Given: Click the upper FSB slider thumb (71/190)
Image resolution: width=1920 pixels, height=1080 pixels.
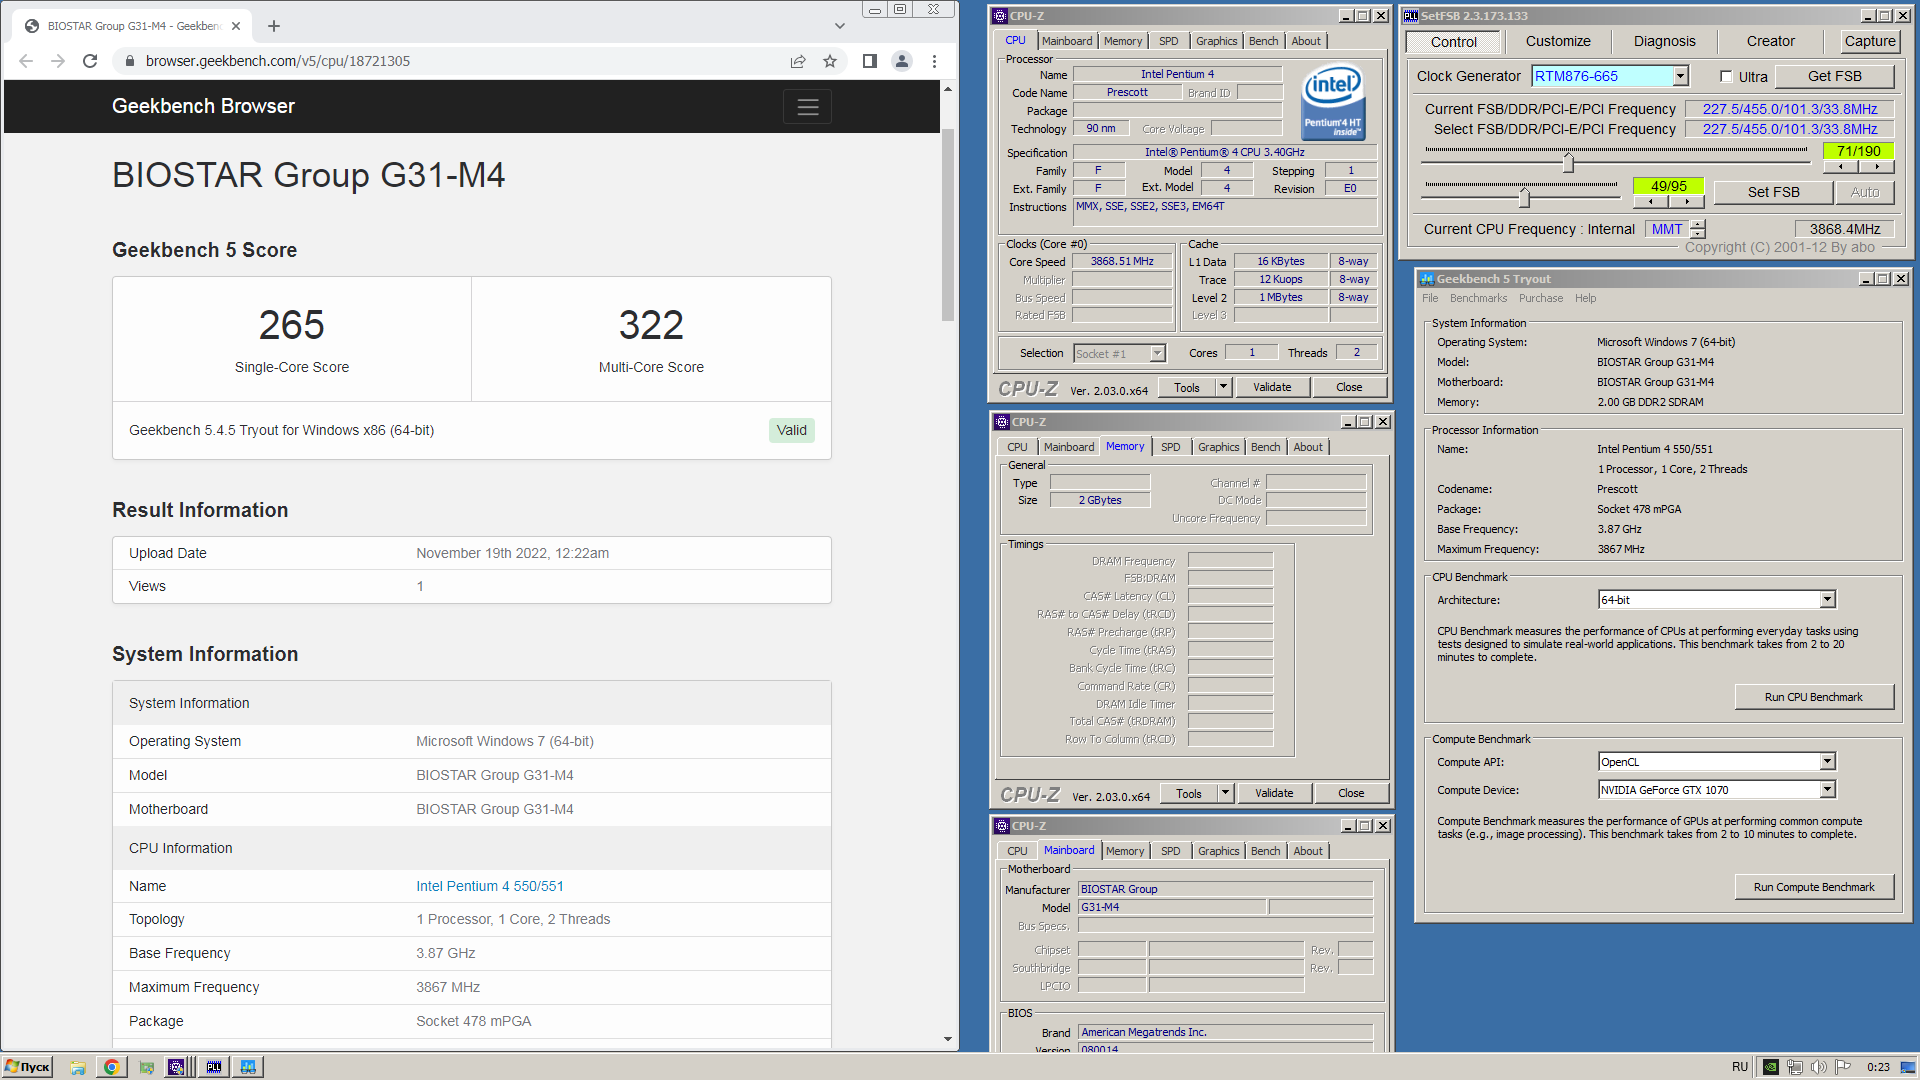Looking at the screenshot, I should click(x=1568, y=162).
